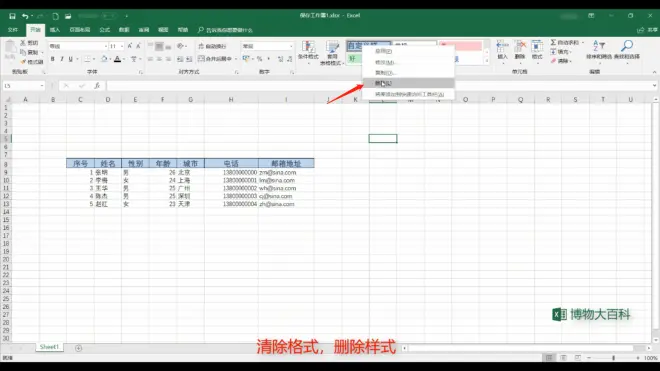Viewport: 660px width, 371px height.
Task: Click the Fill down icon
Action: click(554, 52)
